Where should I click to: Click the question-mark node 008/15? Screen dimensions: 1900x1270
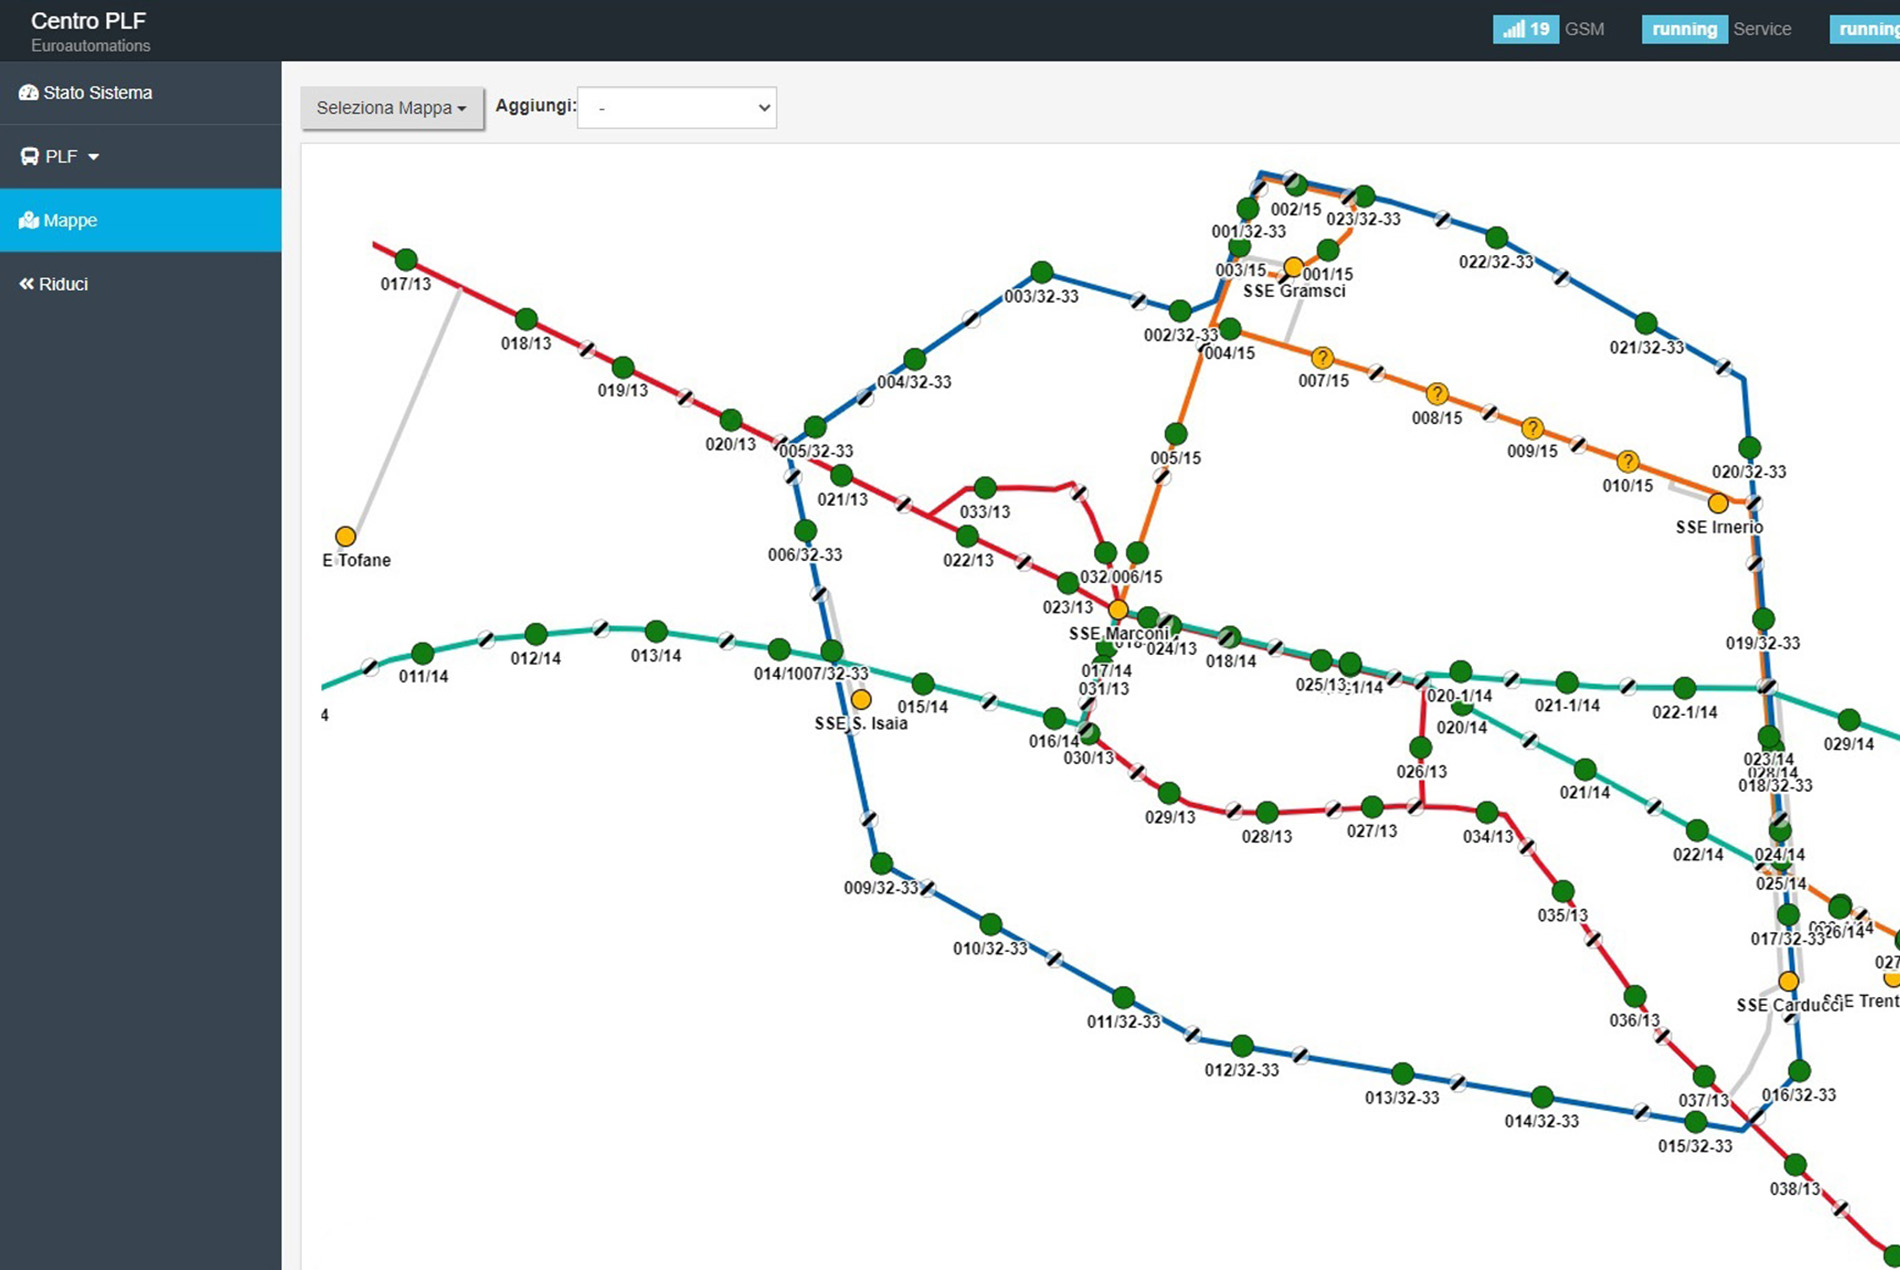(1436, 394)
